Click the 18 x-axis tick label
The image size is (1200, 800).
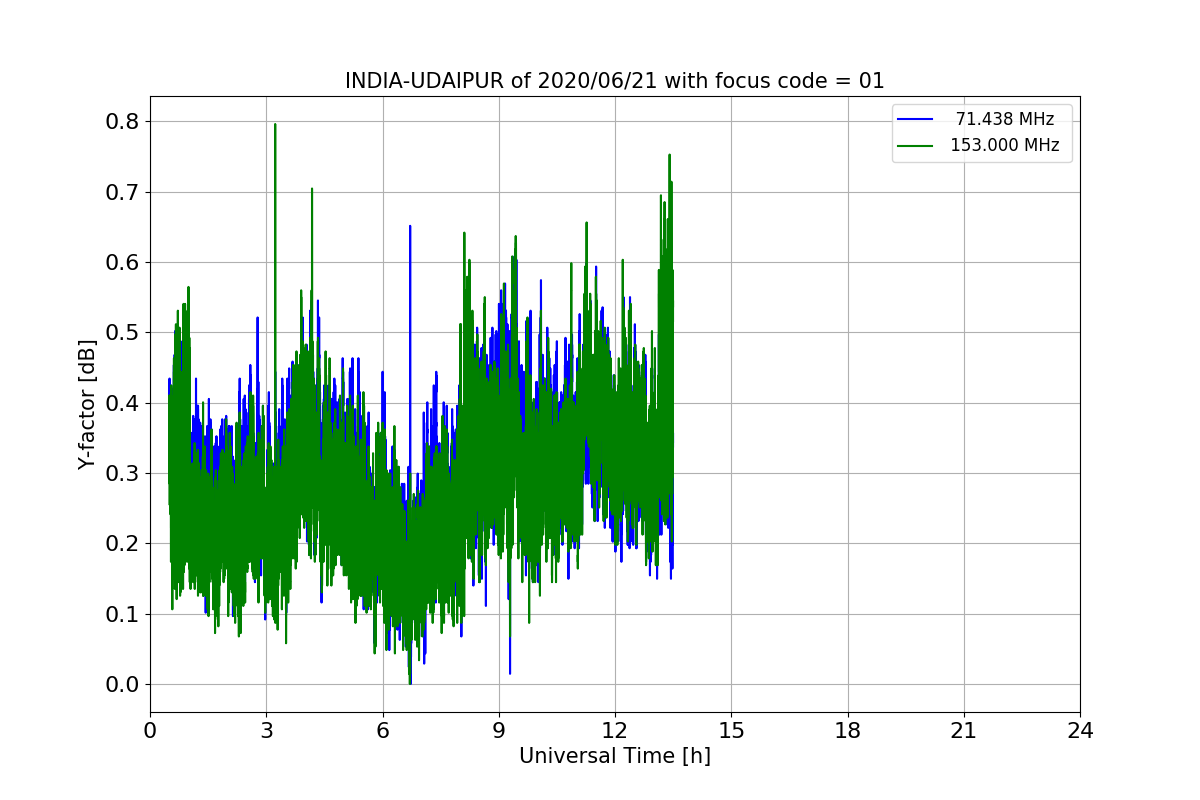click(848, 731)
